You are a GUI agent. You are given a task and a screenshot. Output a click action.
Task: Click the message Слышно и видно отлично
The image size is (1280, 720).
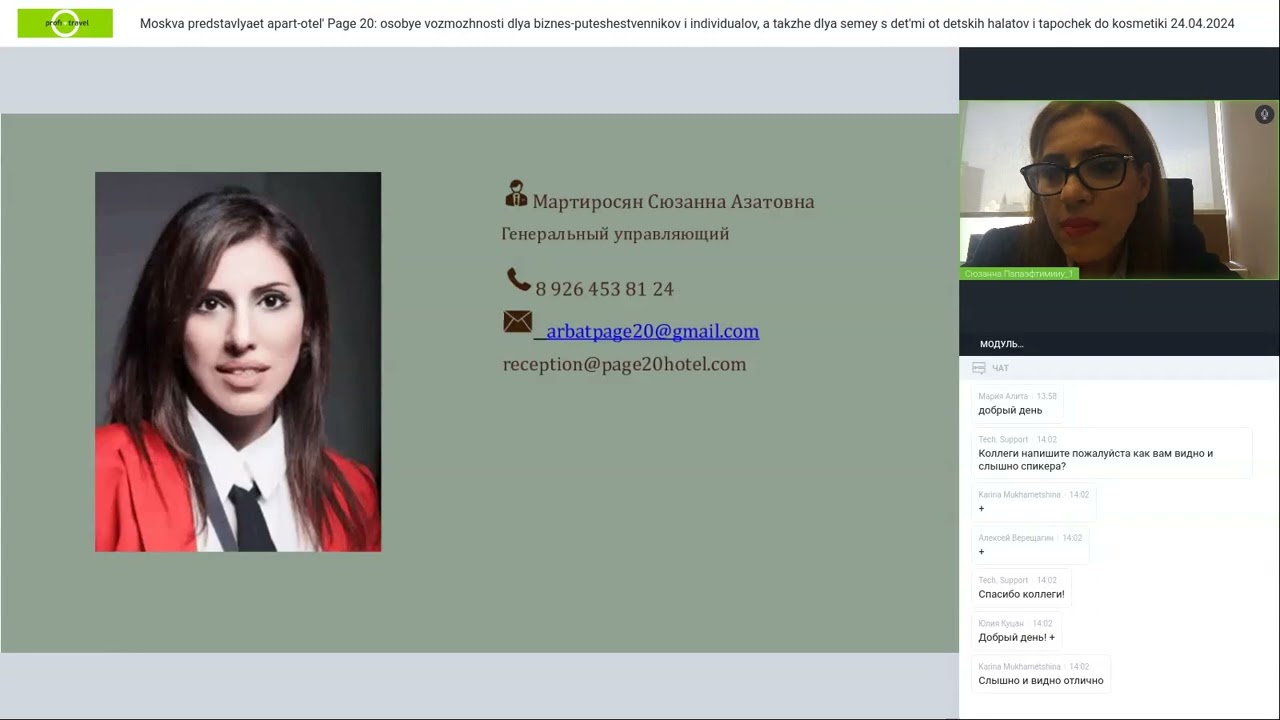coord(1041,681)
